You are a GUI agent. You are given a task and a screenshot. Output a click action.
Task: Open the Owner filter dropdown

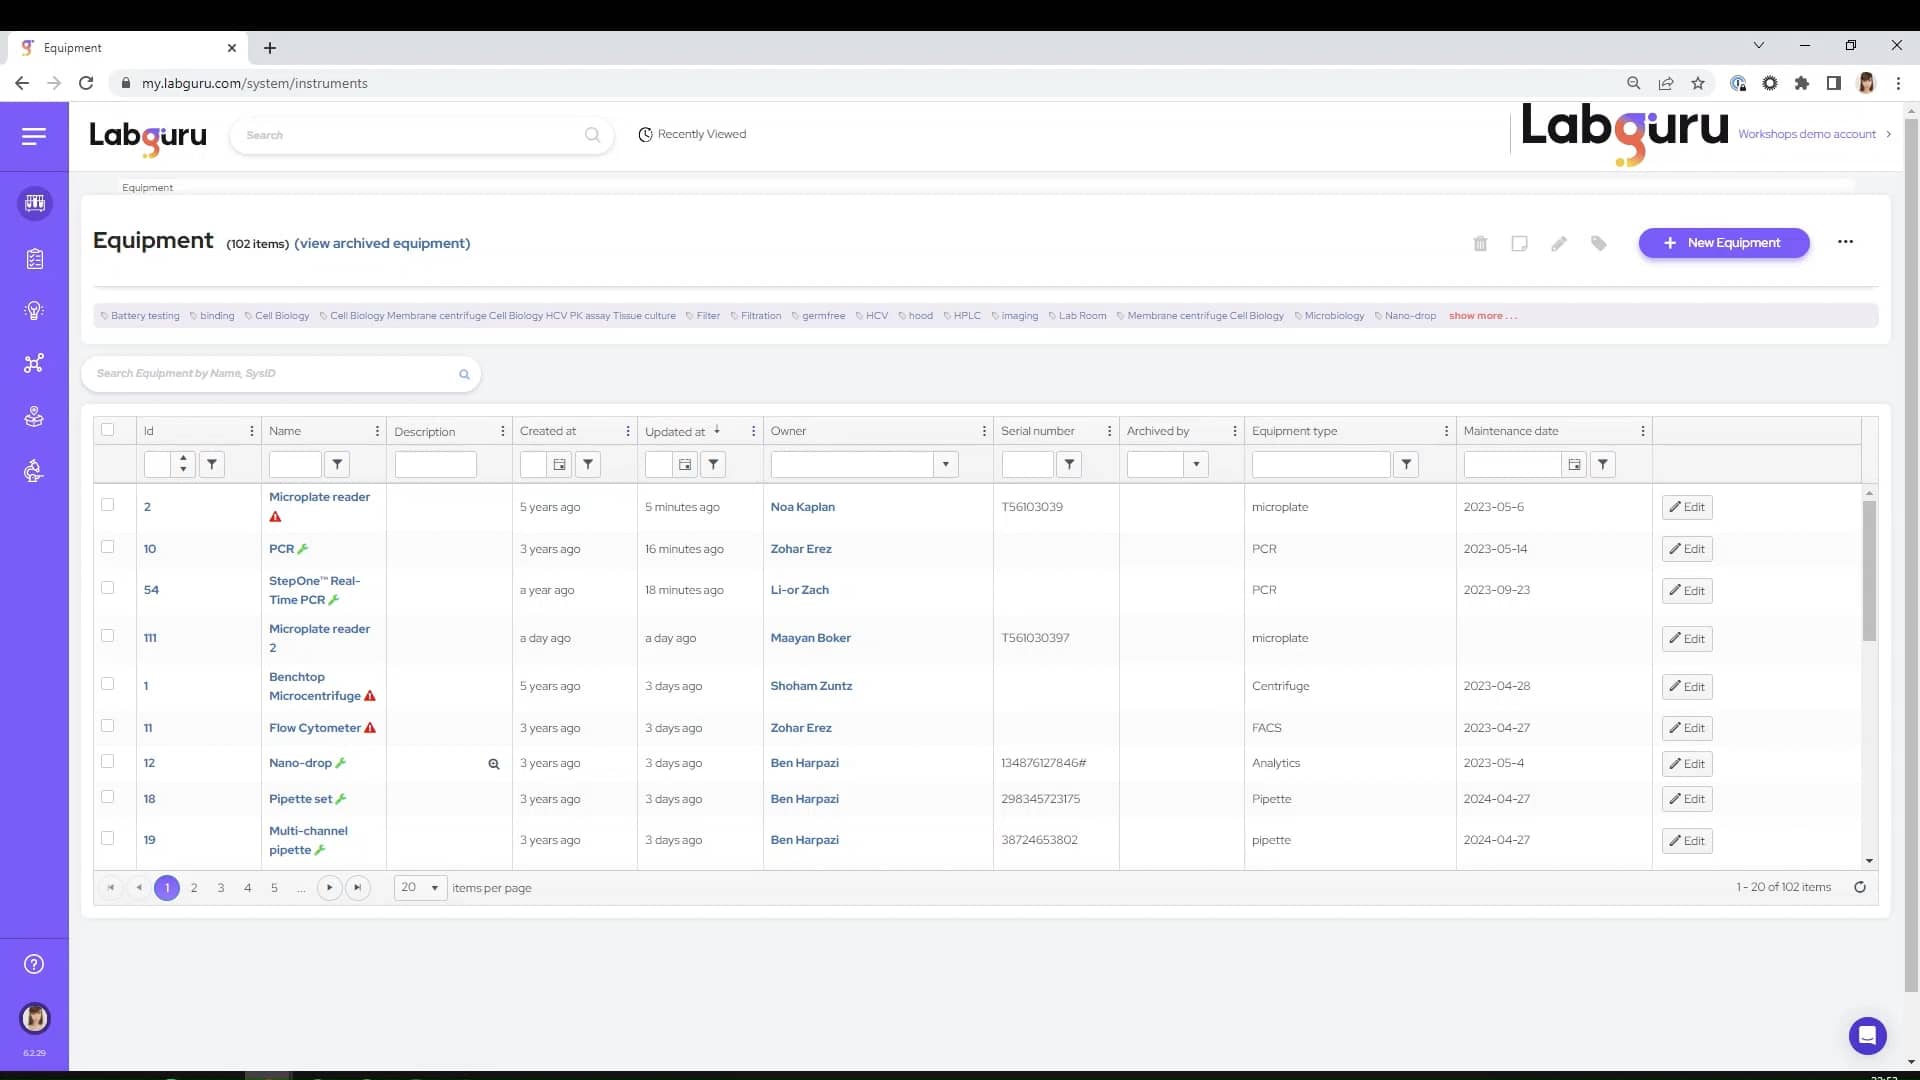tap(946, 464)
